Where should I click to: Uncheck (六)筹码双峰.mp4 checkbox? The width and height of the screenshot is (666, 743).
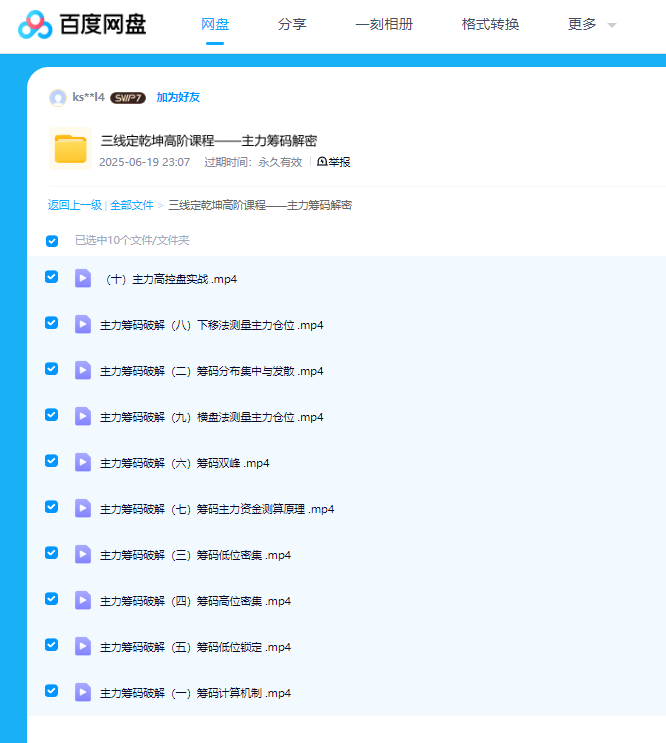52,461
